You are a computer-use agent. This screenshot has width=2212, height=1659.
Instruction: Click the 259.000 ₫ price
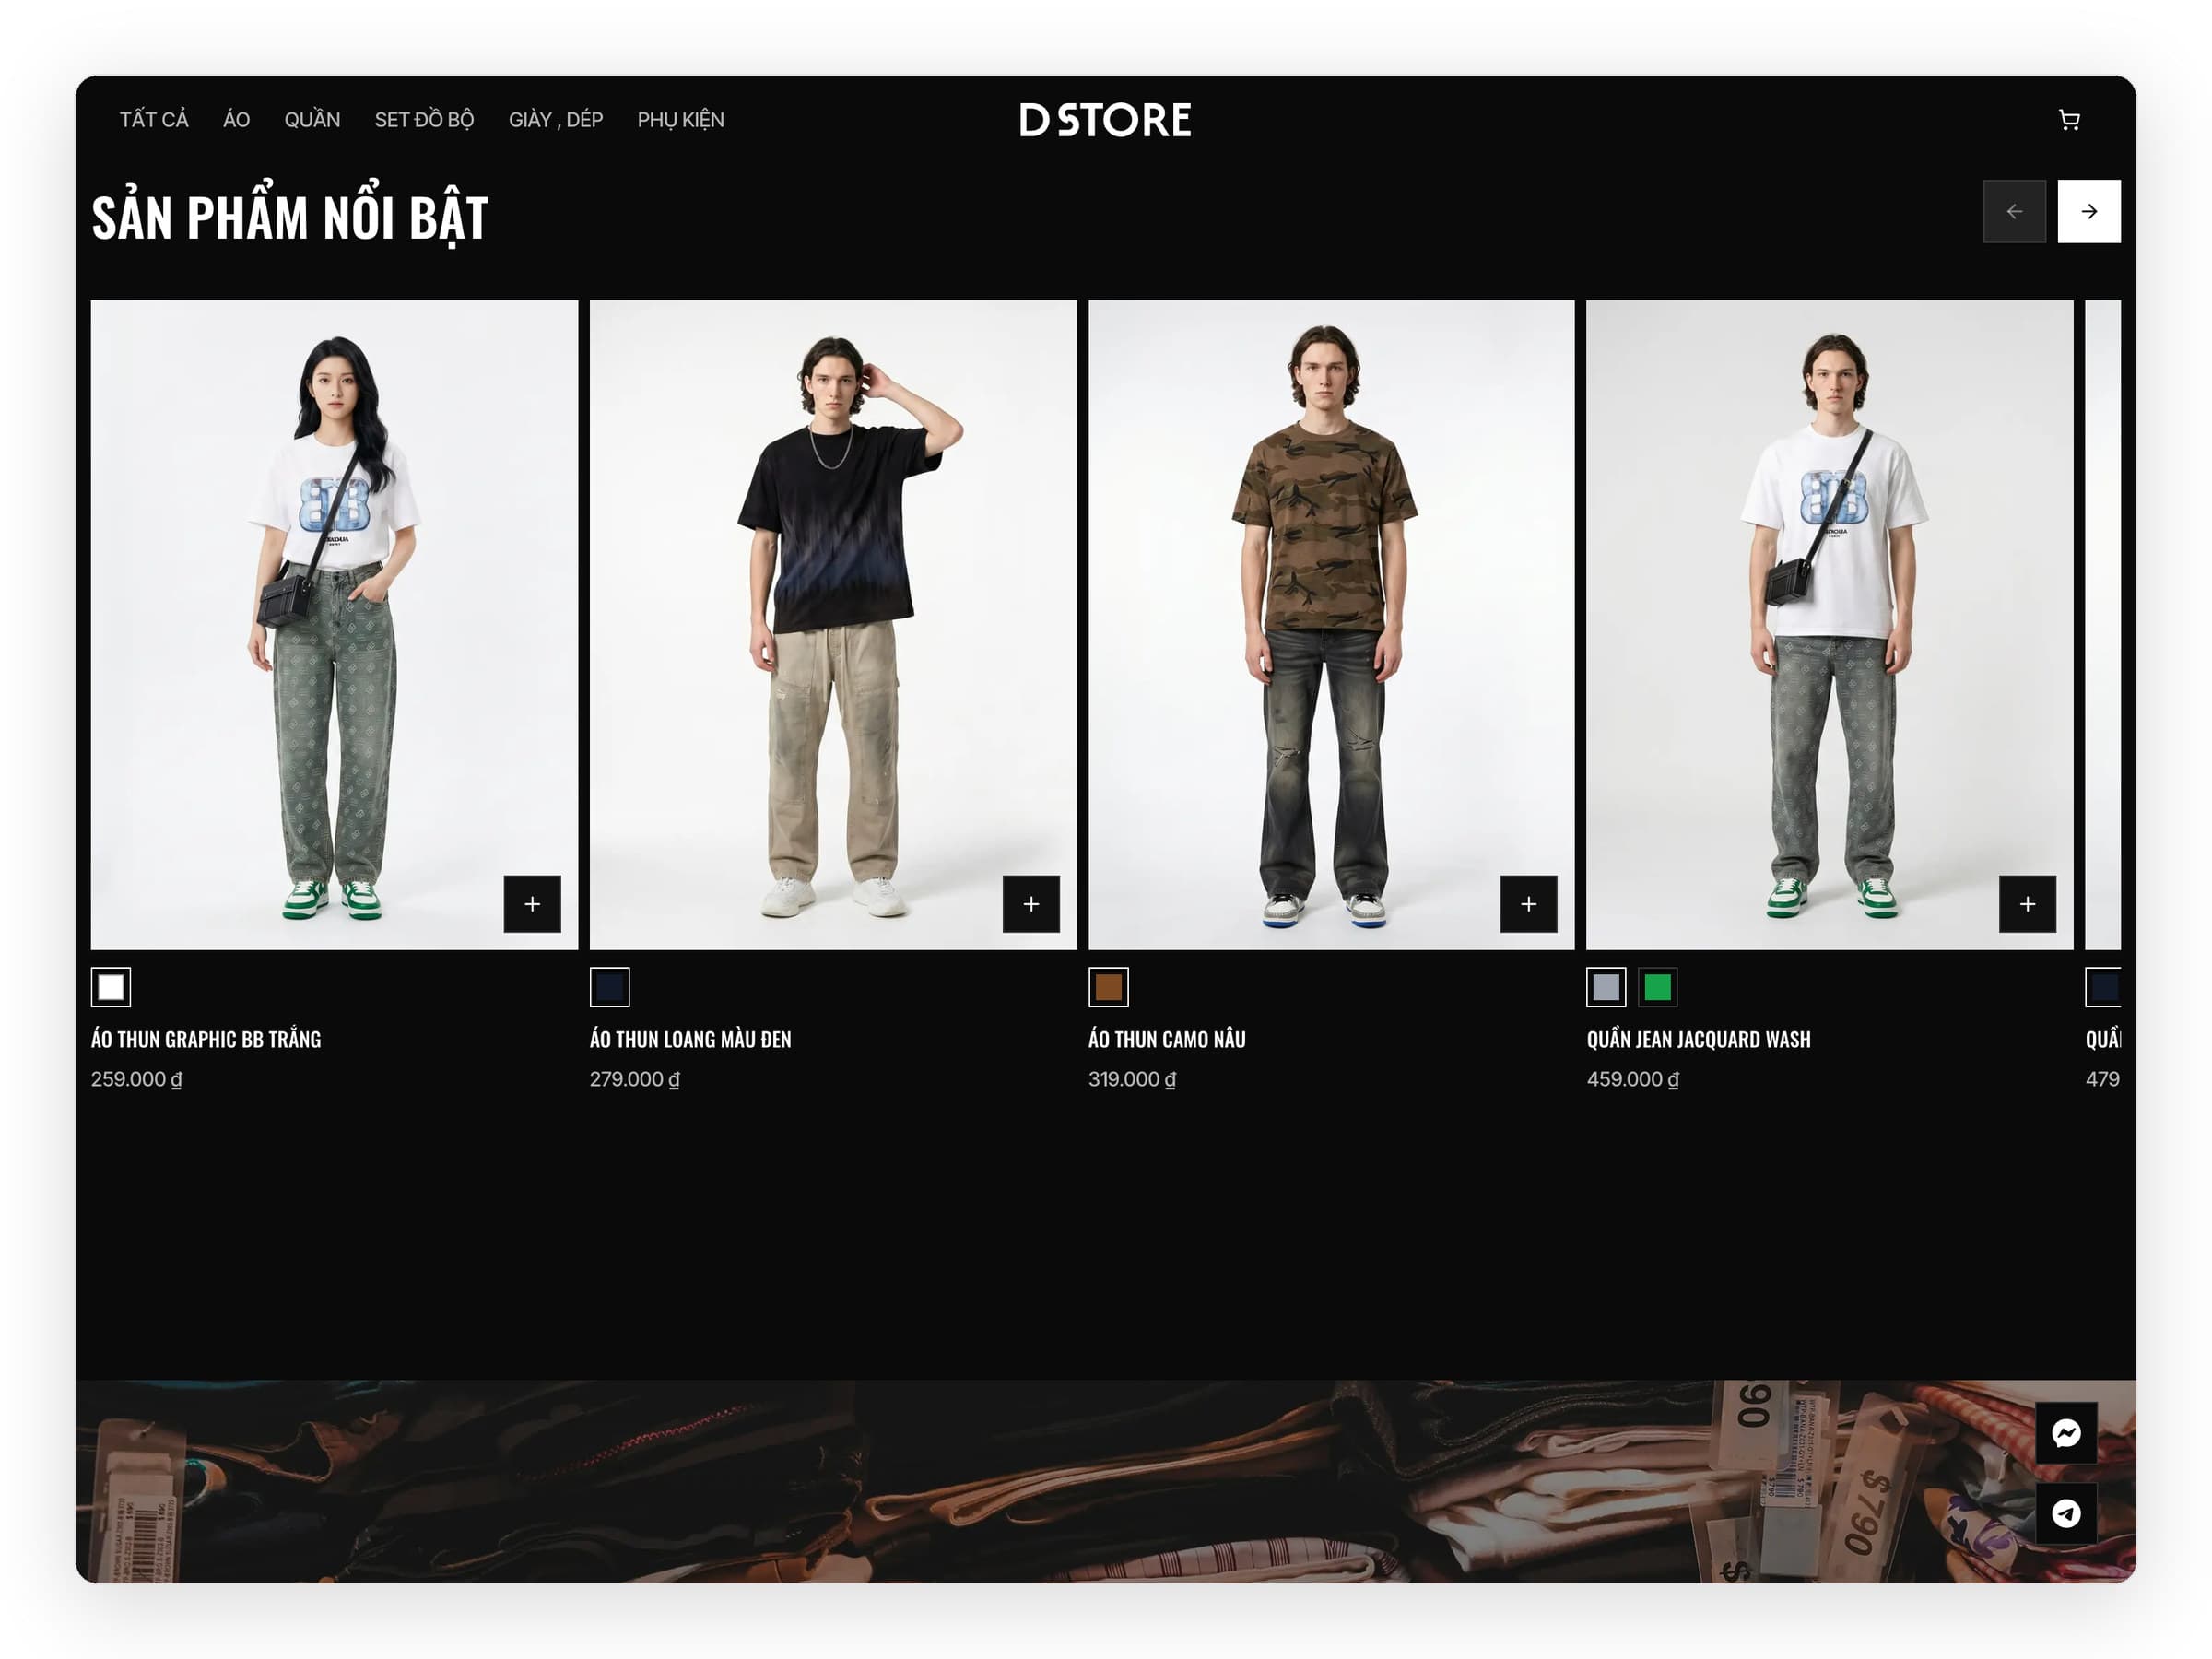[137, 1079]
